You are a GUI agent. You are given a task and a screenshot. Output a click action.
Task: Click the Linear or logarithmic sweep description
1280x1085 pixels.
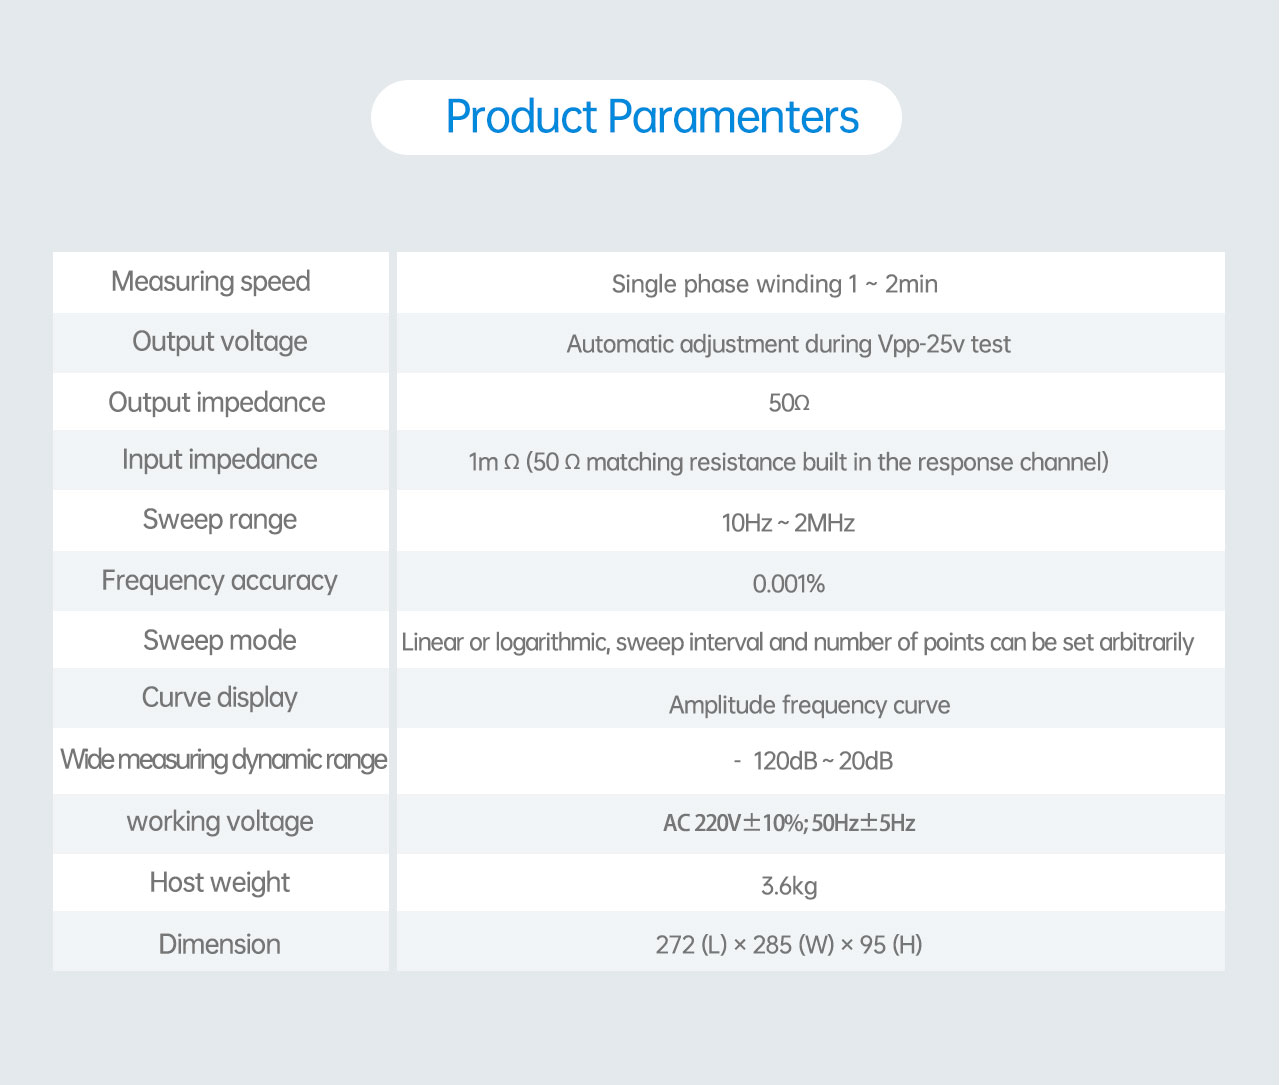798,642
